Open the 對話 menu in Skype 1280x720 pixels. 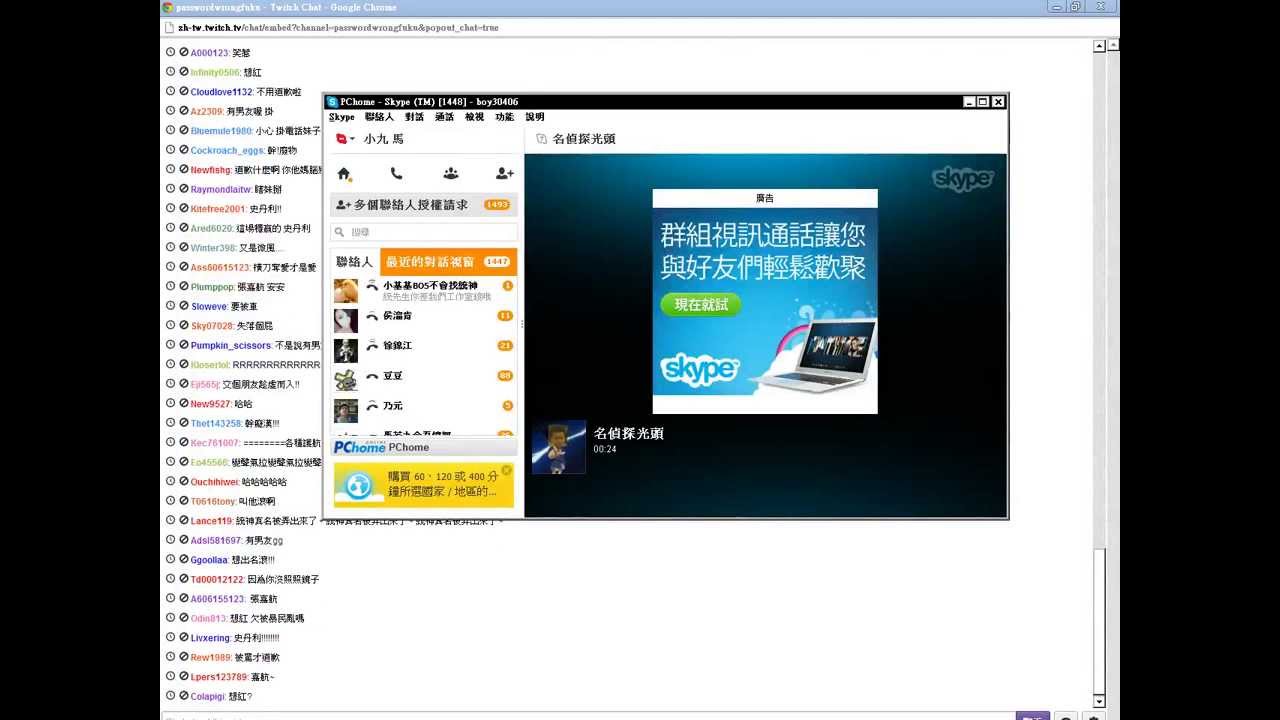414,117
